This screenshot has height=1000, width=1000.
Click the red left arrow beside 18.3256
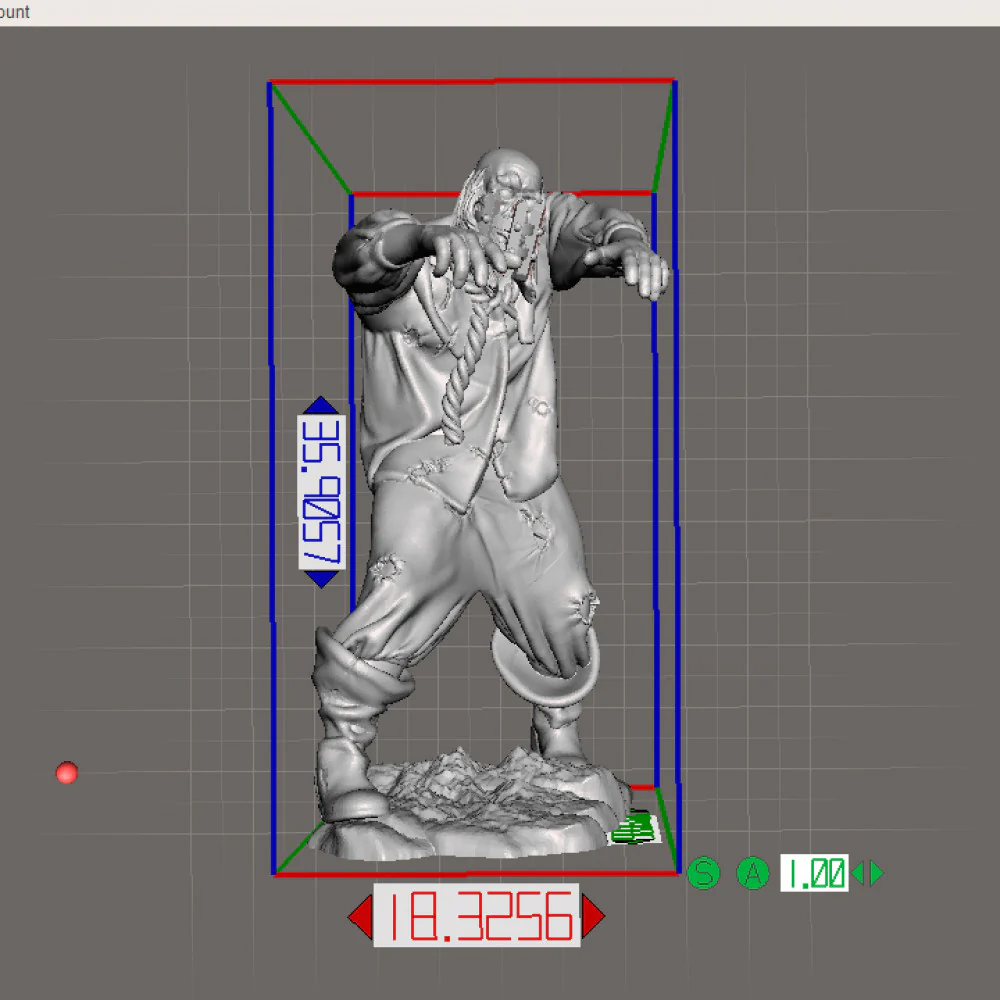click(x=360, y=916)
